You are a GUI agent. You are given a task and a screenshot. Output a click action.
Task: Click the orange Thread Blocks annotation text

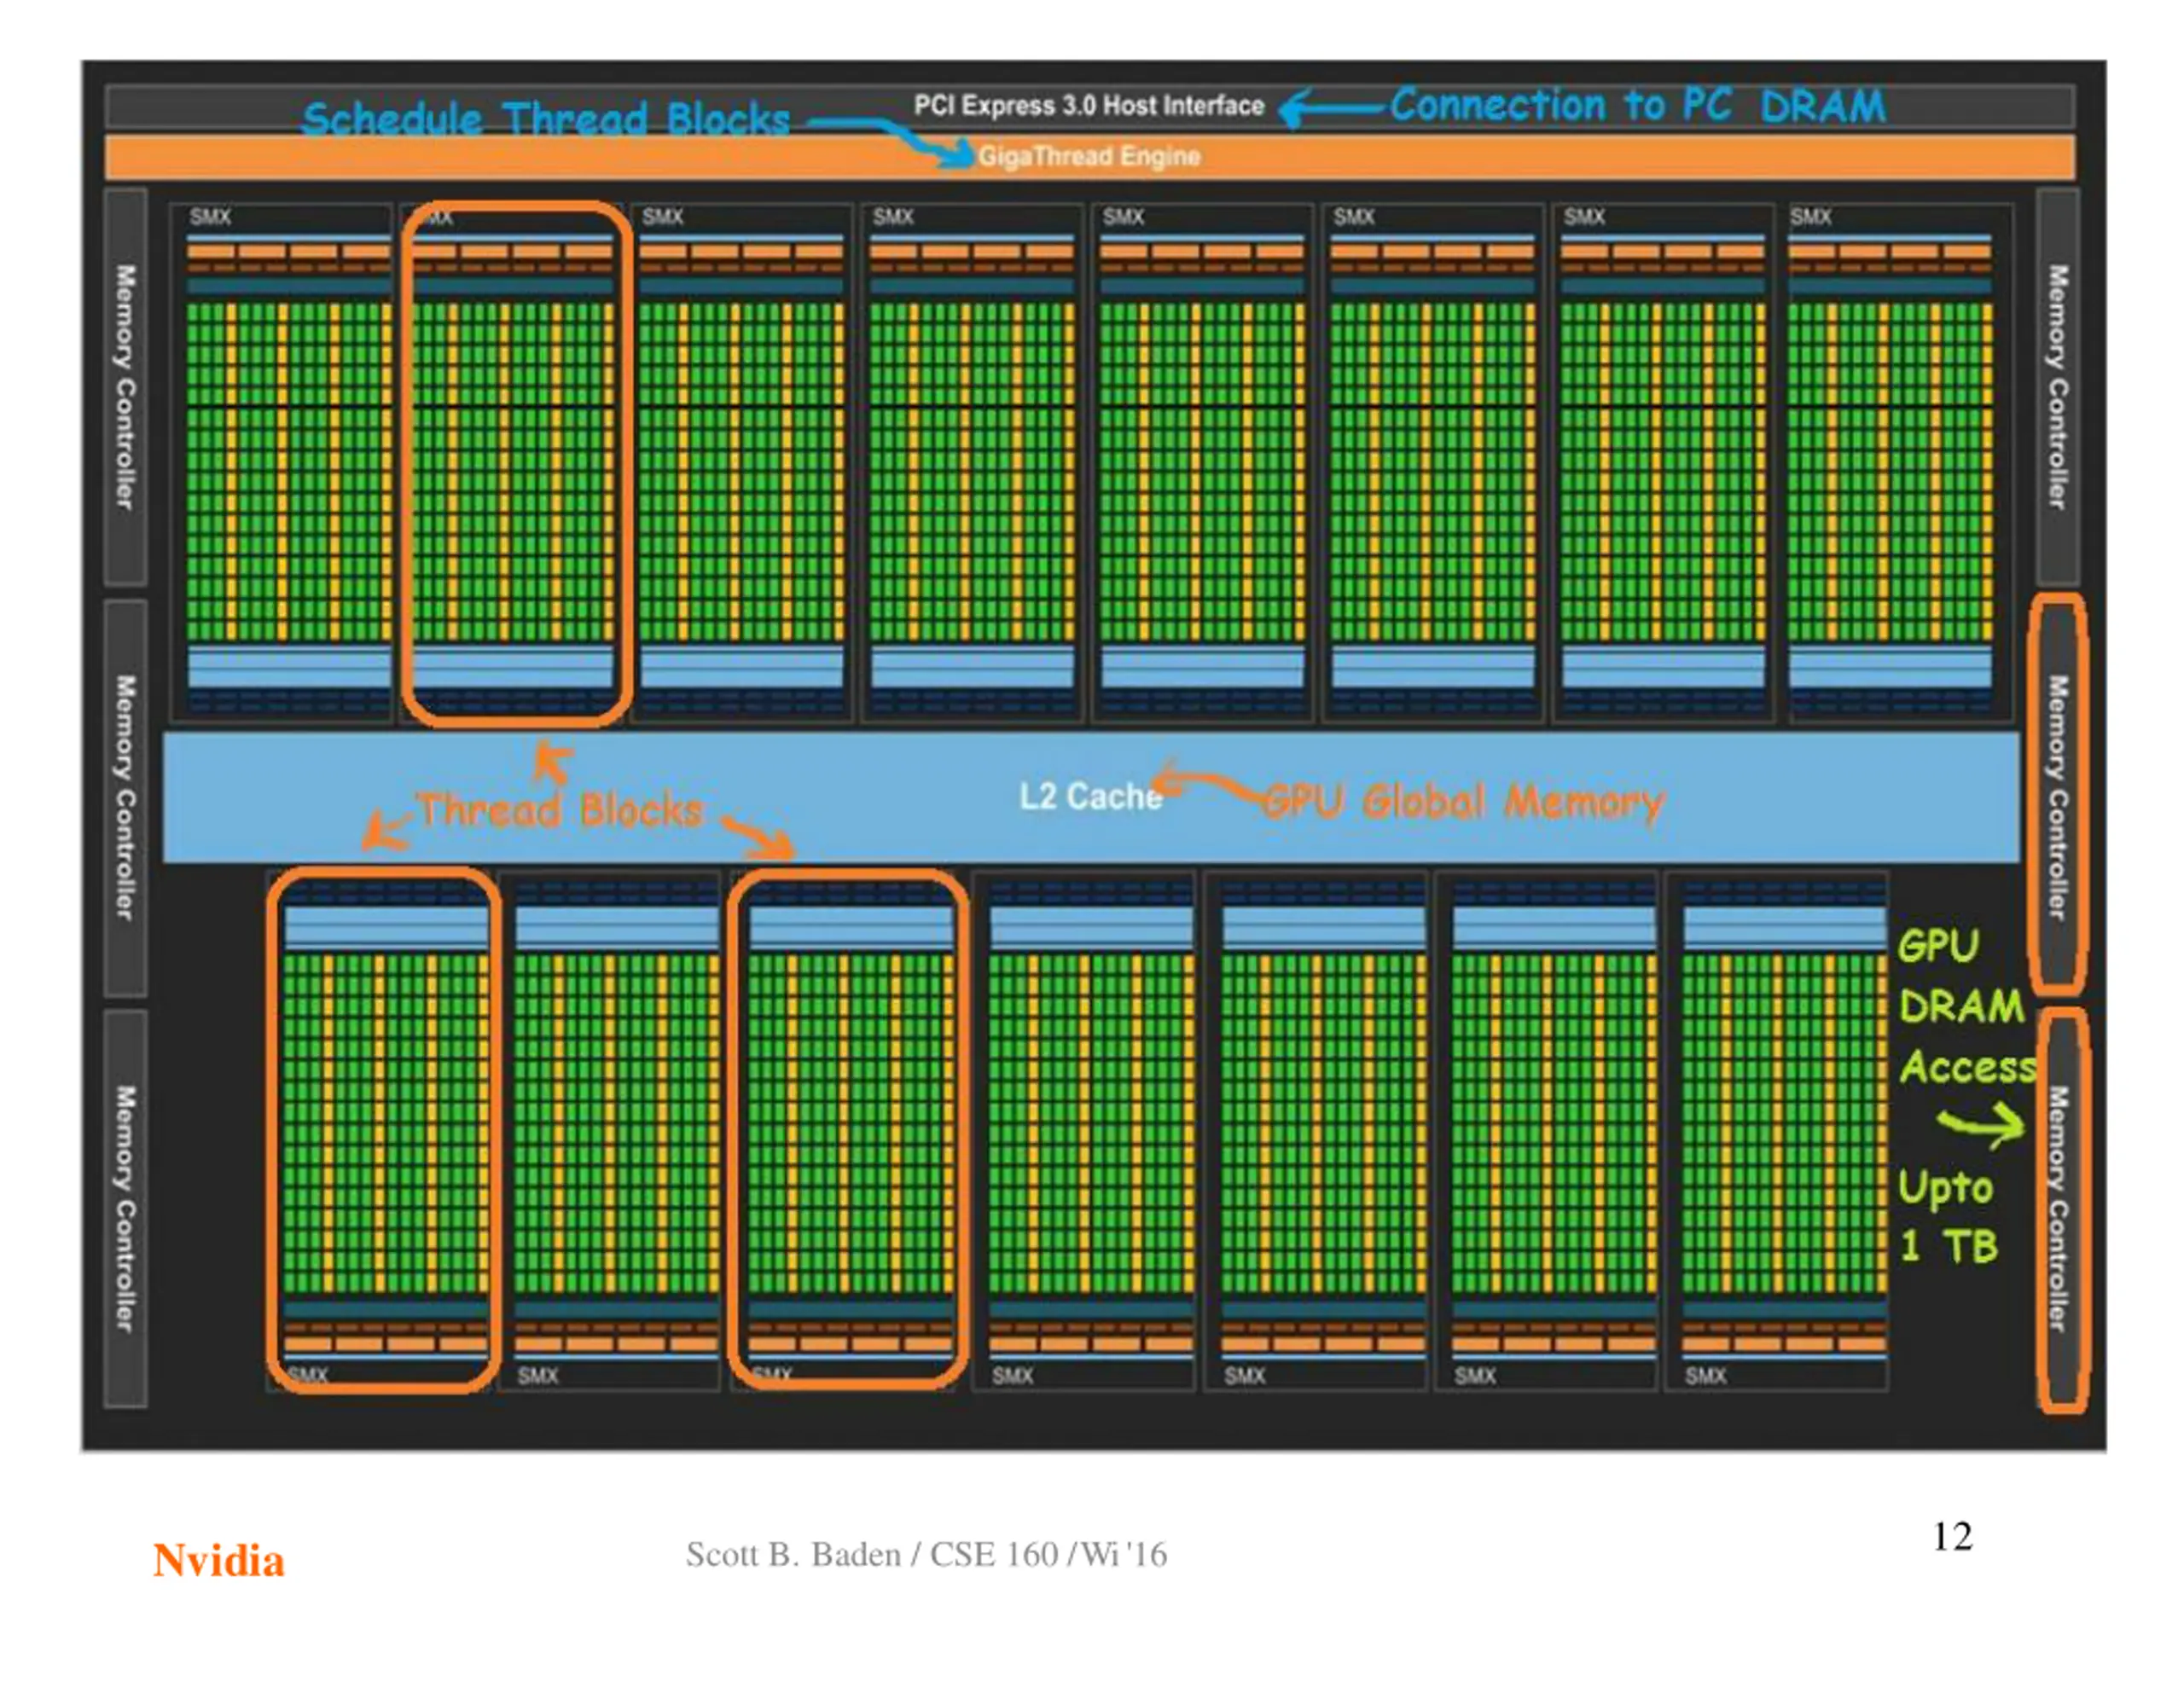[x=560, y=810]
